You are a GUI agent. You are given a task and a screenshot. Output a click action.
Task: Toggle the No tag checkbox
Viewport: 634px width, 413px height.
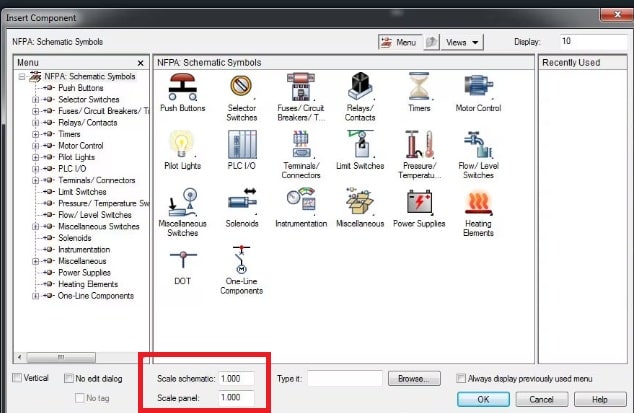[x=80, y=398]
